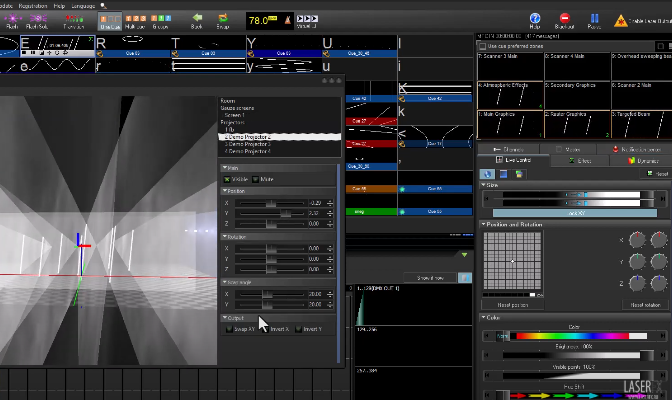Collapse the Color section
Image resolution: width=672 pixels, height=400 pixels.
pos(483,317)
